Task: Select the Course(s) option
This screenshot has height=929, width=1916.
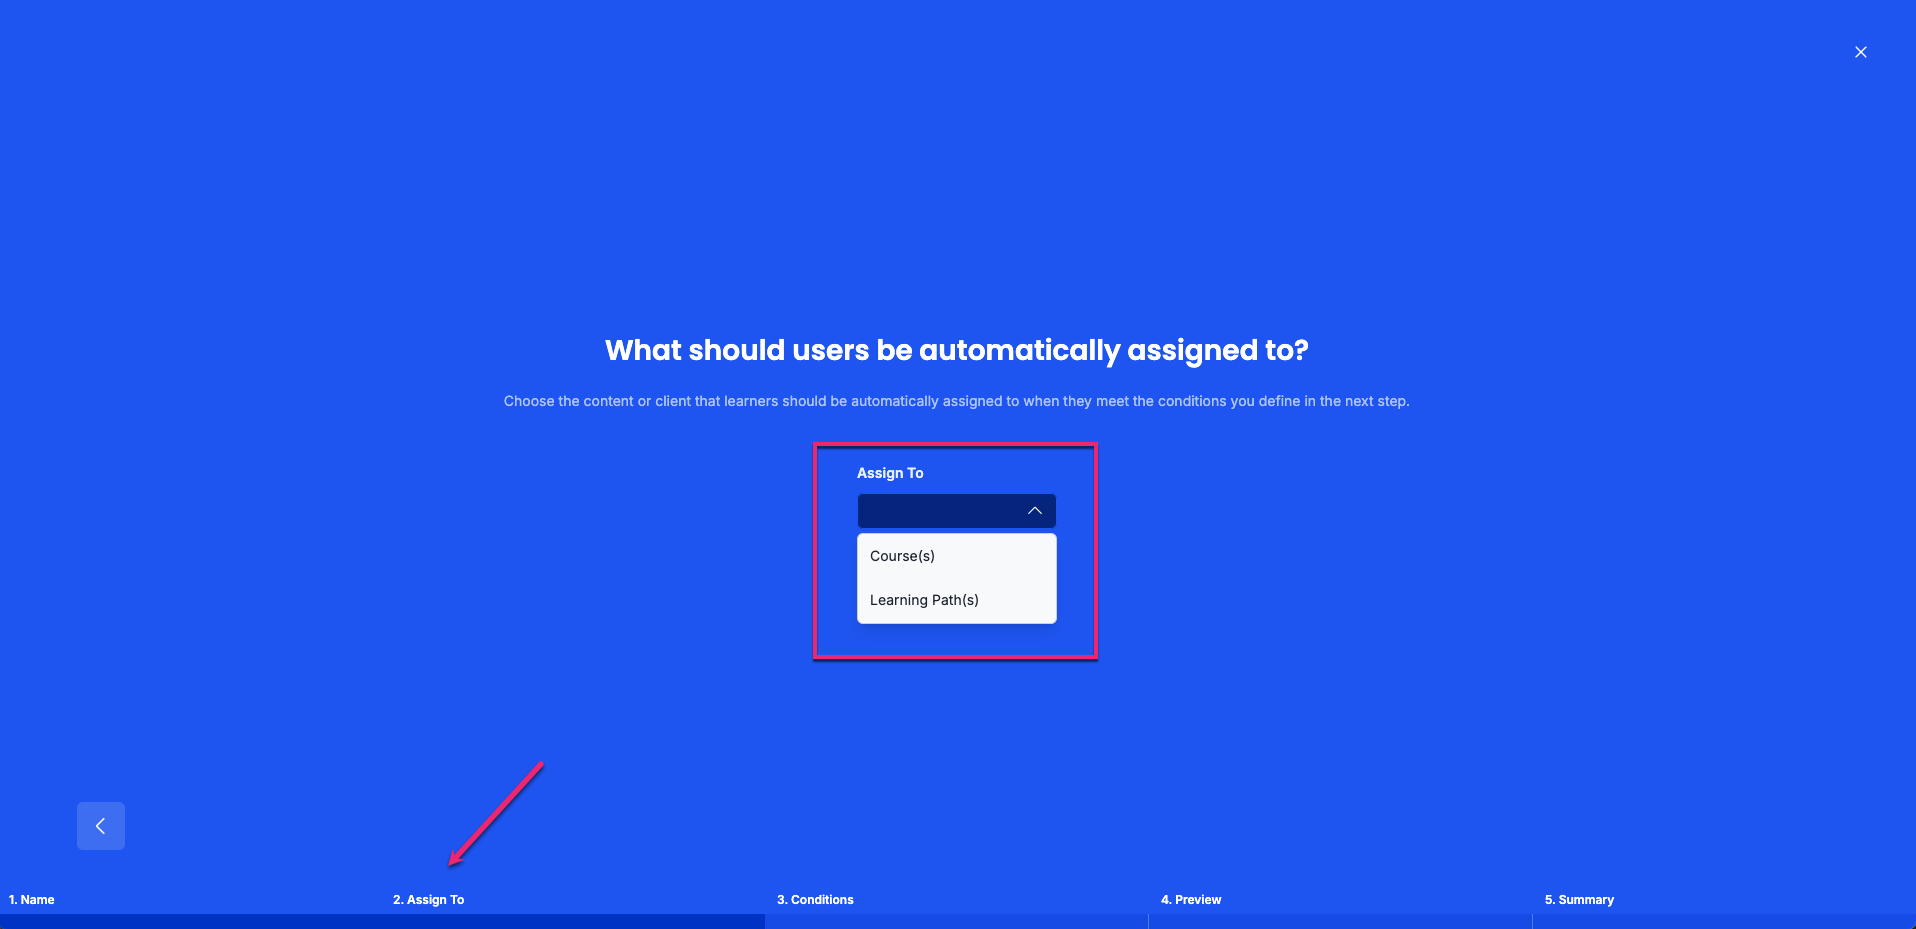Action: click(x=957, y=556)
